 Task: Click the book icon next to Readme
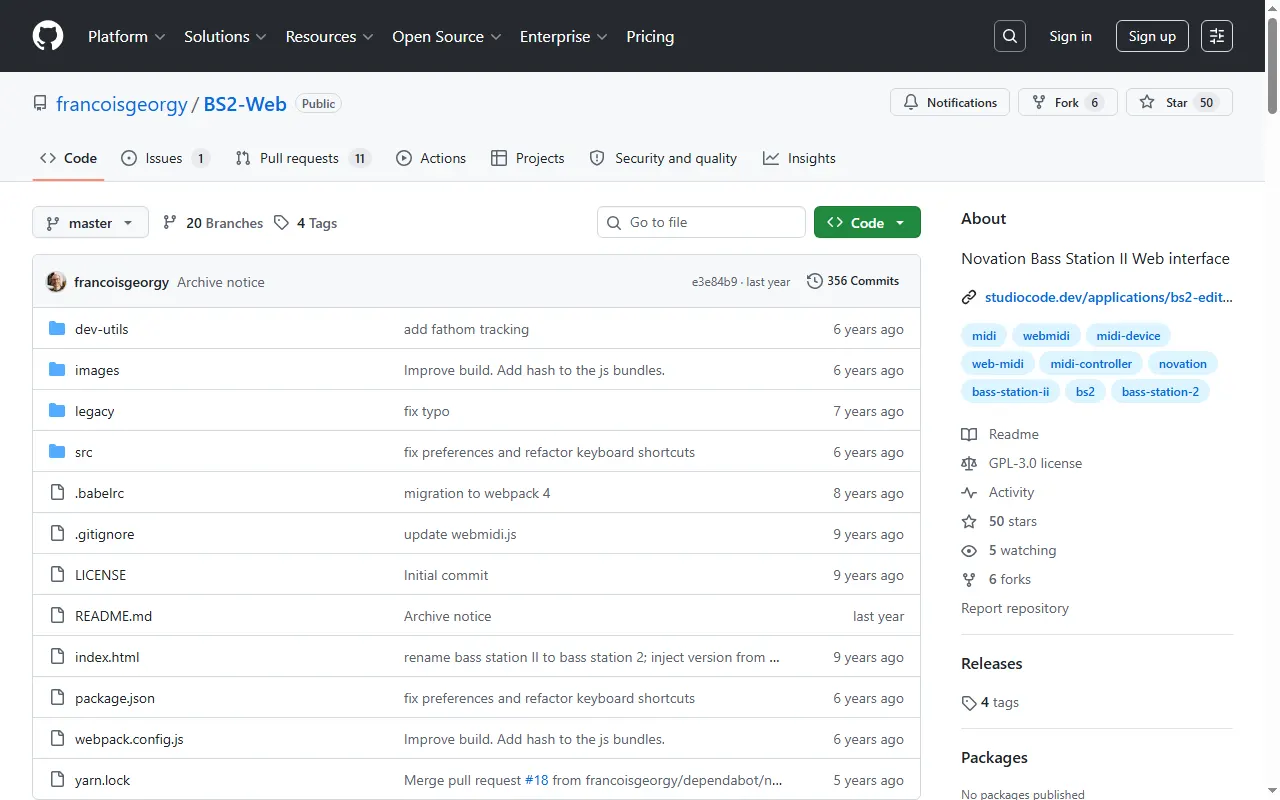[969, 434]
